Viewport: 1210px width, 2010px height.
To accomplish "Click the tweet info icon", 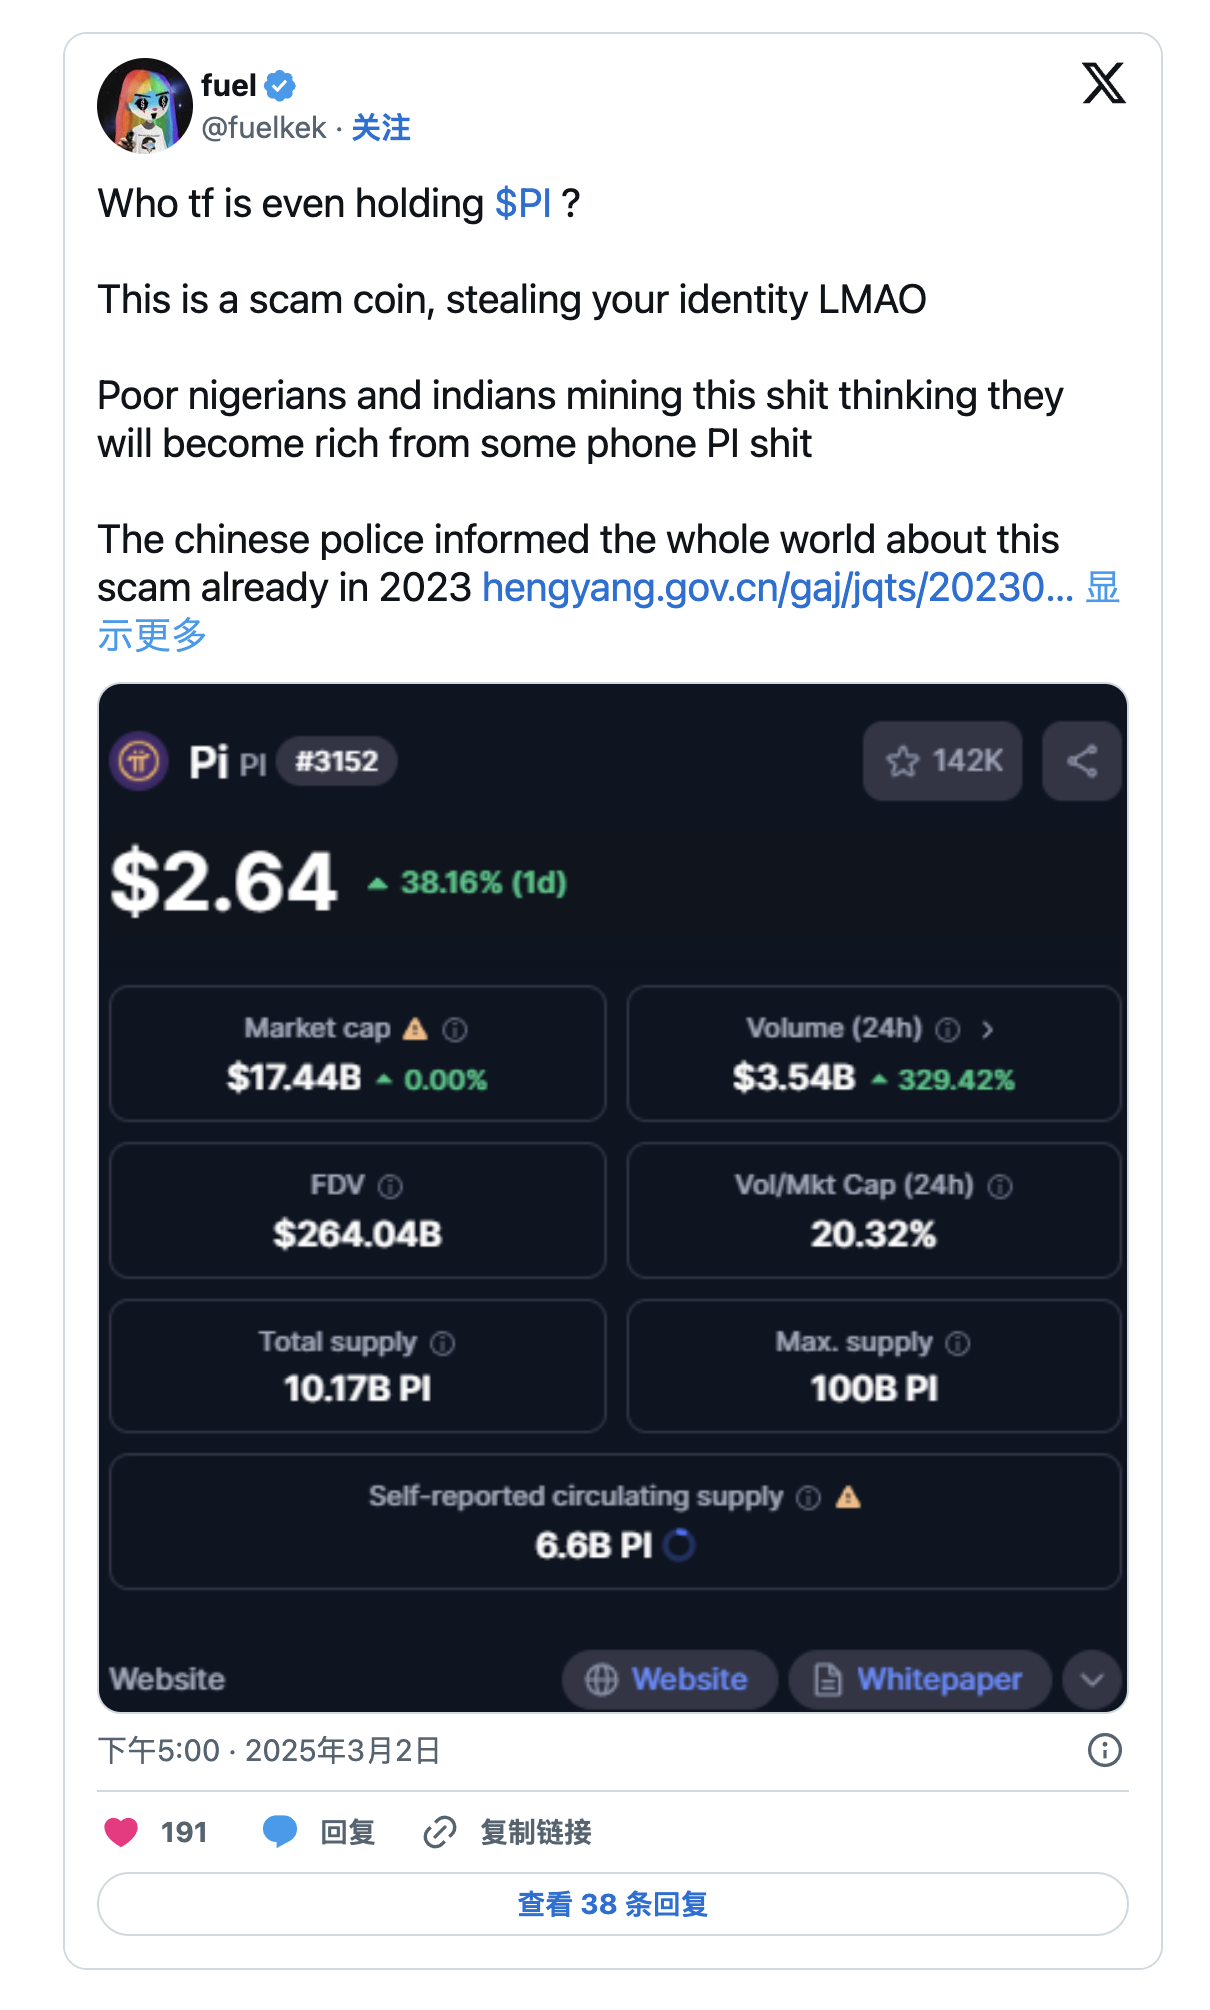I will click(x=1104, y=1750).
